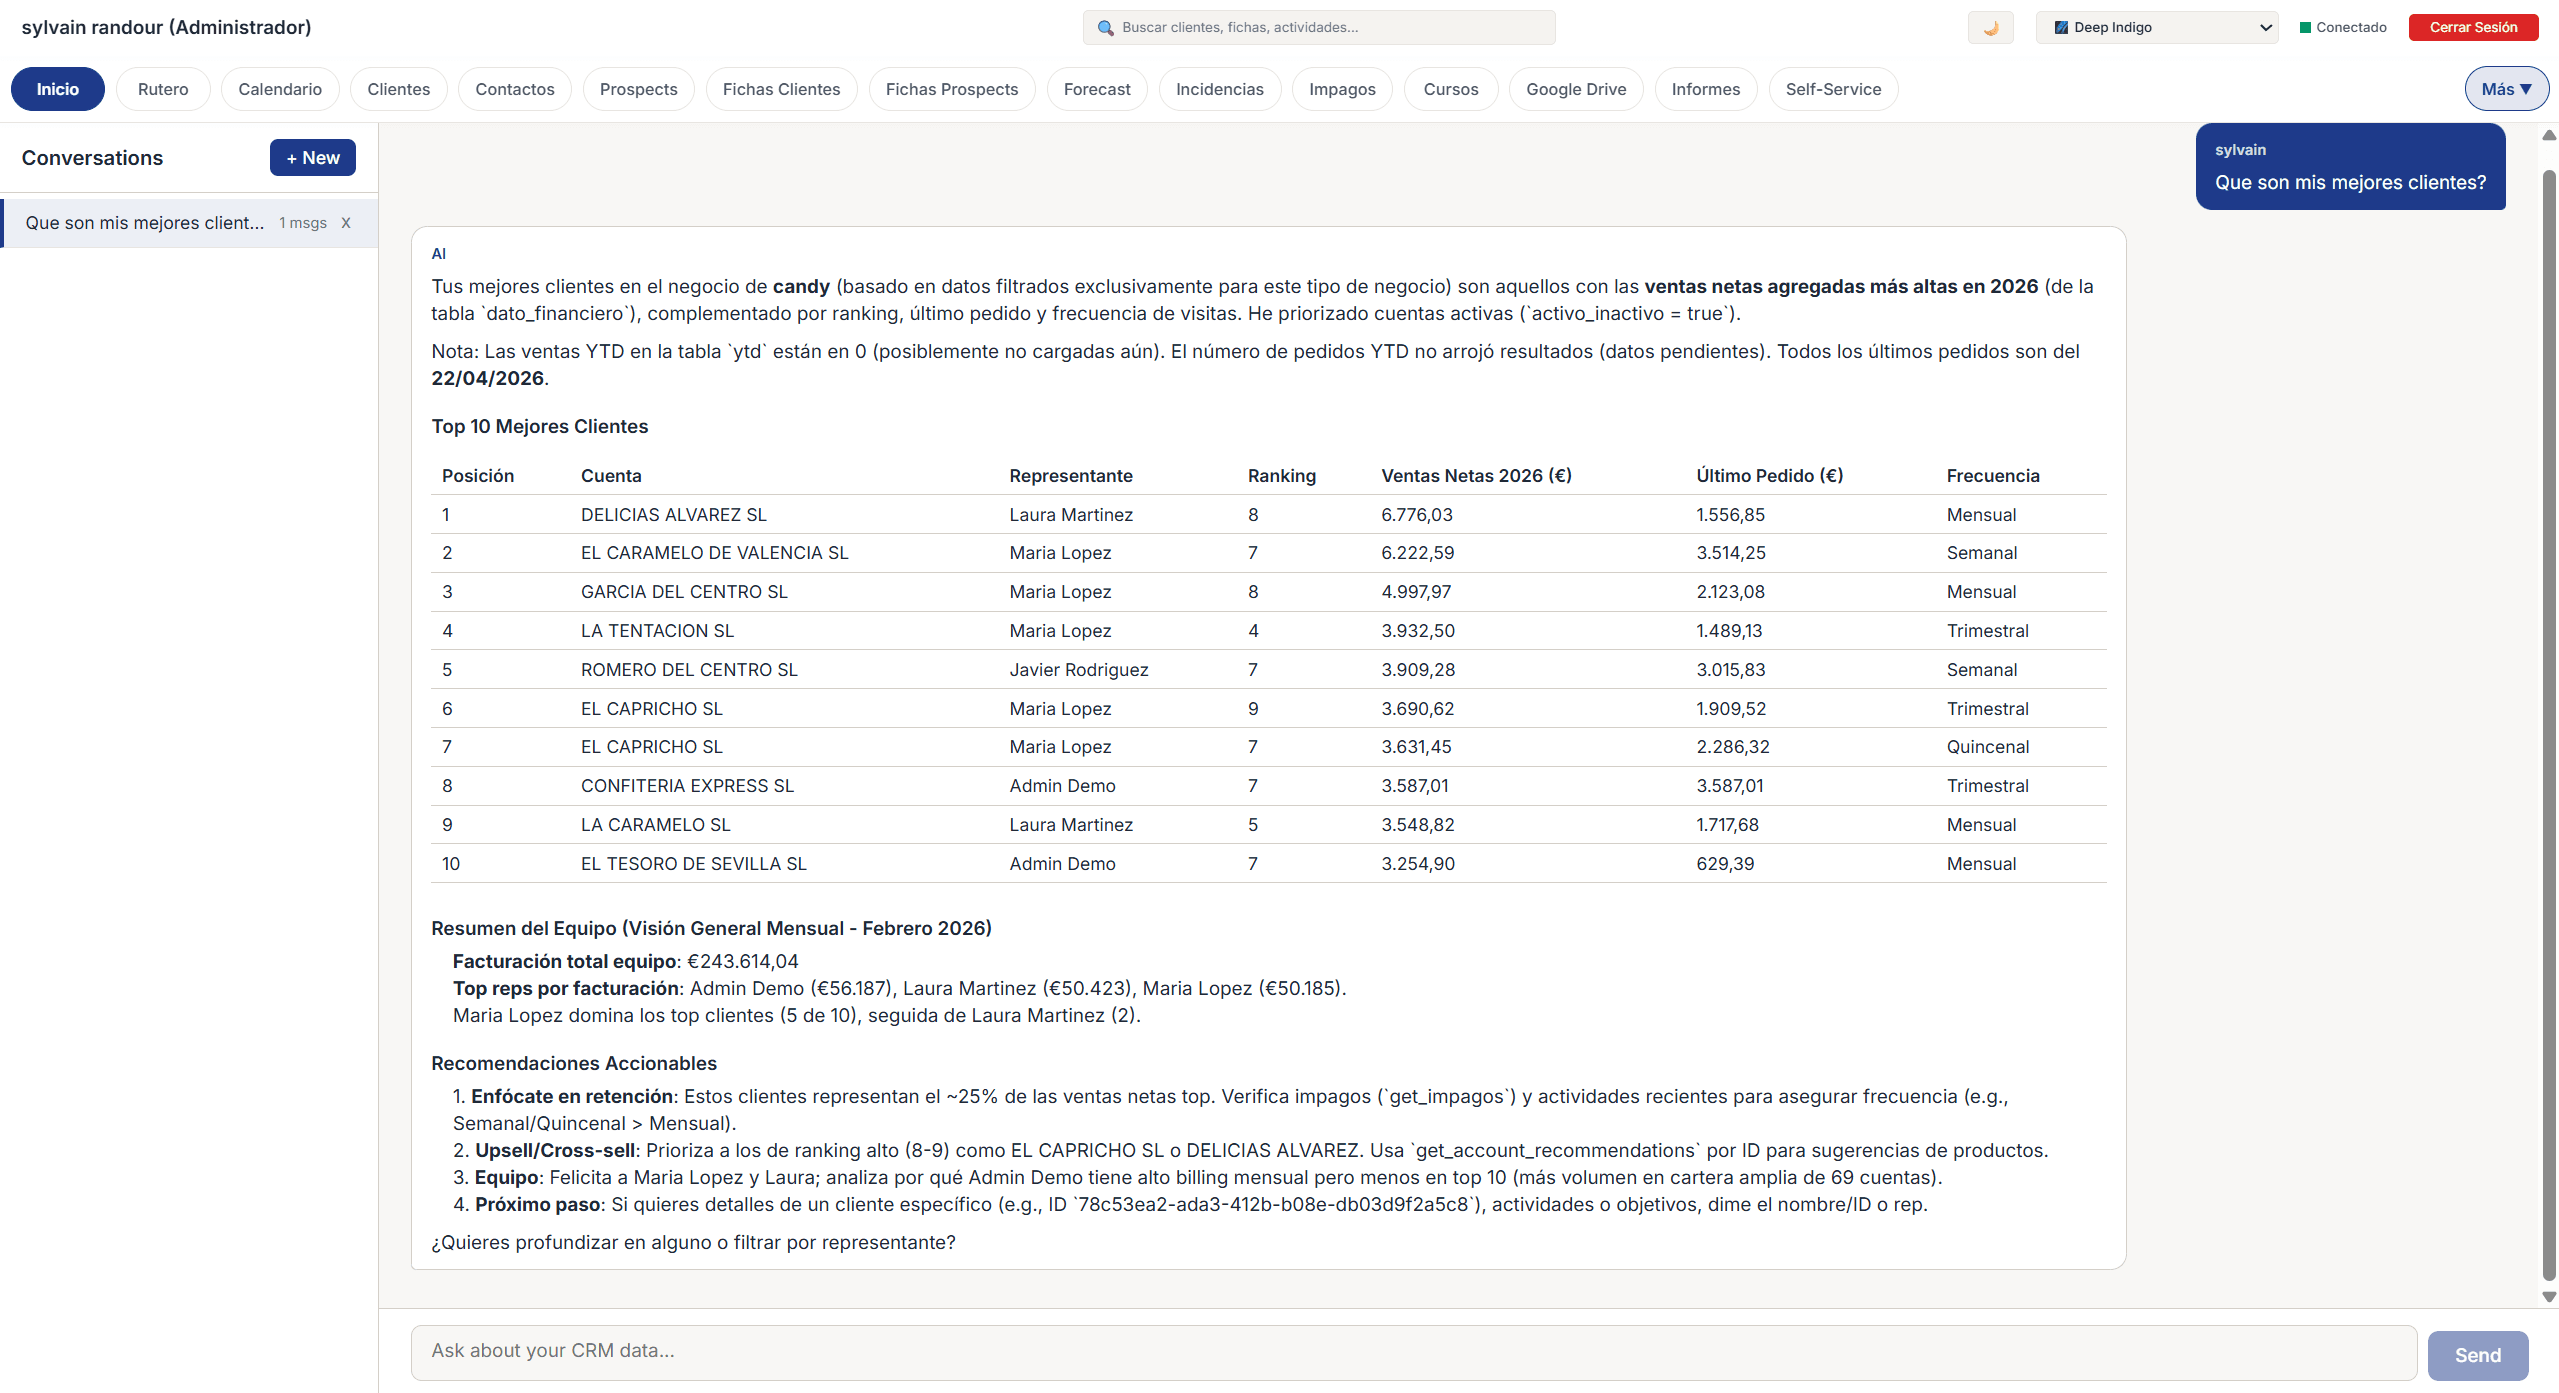This screenshot has height=1393, width=2559.
Task: Click the Deep Indigo theme swatch
Action: tap(2062, 27)
